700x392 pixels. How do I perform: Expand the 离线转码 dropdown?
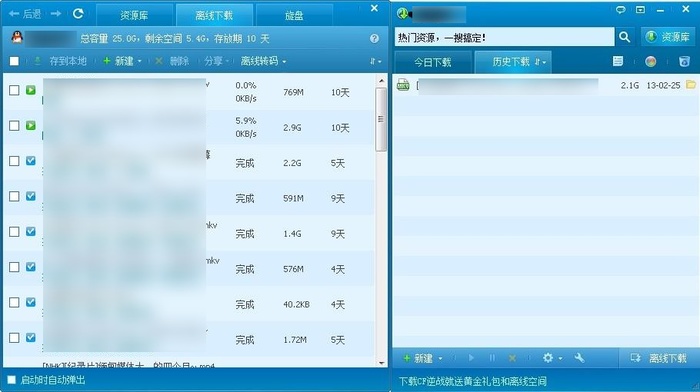pos(263,61)
